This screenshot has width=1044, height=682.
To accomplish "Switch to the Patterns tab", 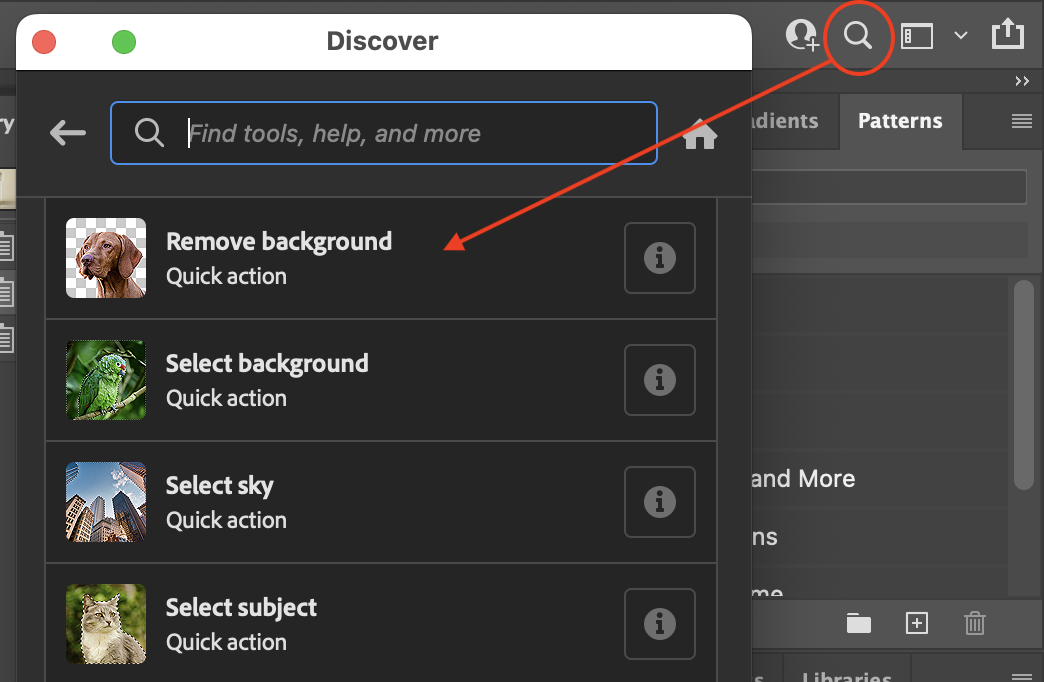I will coord(899,121).
